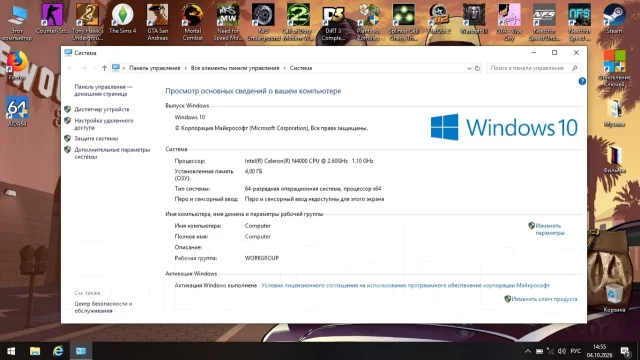
Task: Launch Internet Explorer from the taskbar
Action: pos(58,351)
